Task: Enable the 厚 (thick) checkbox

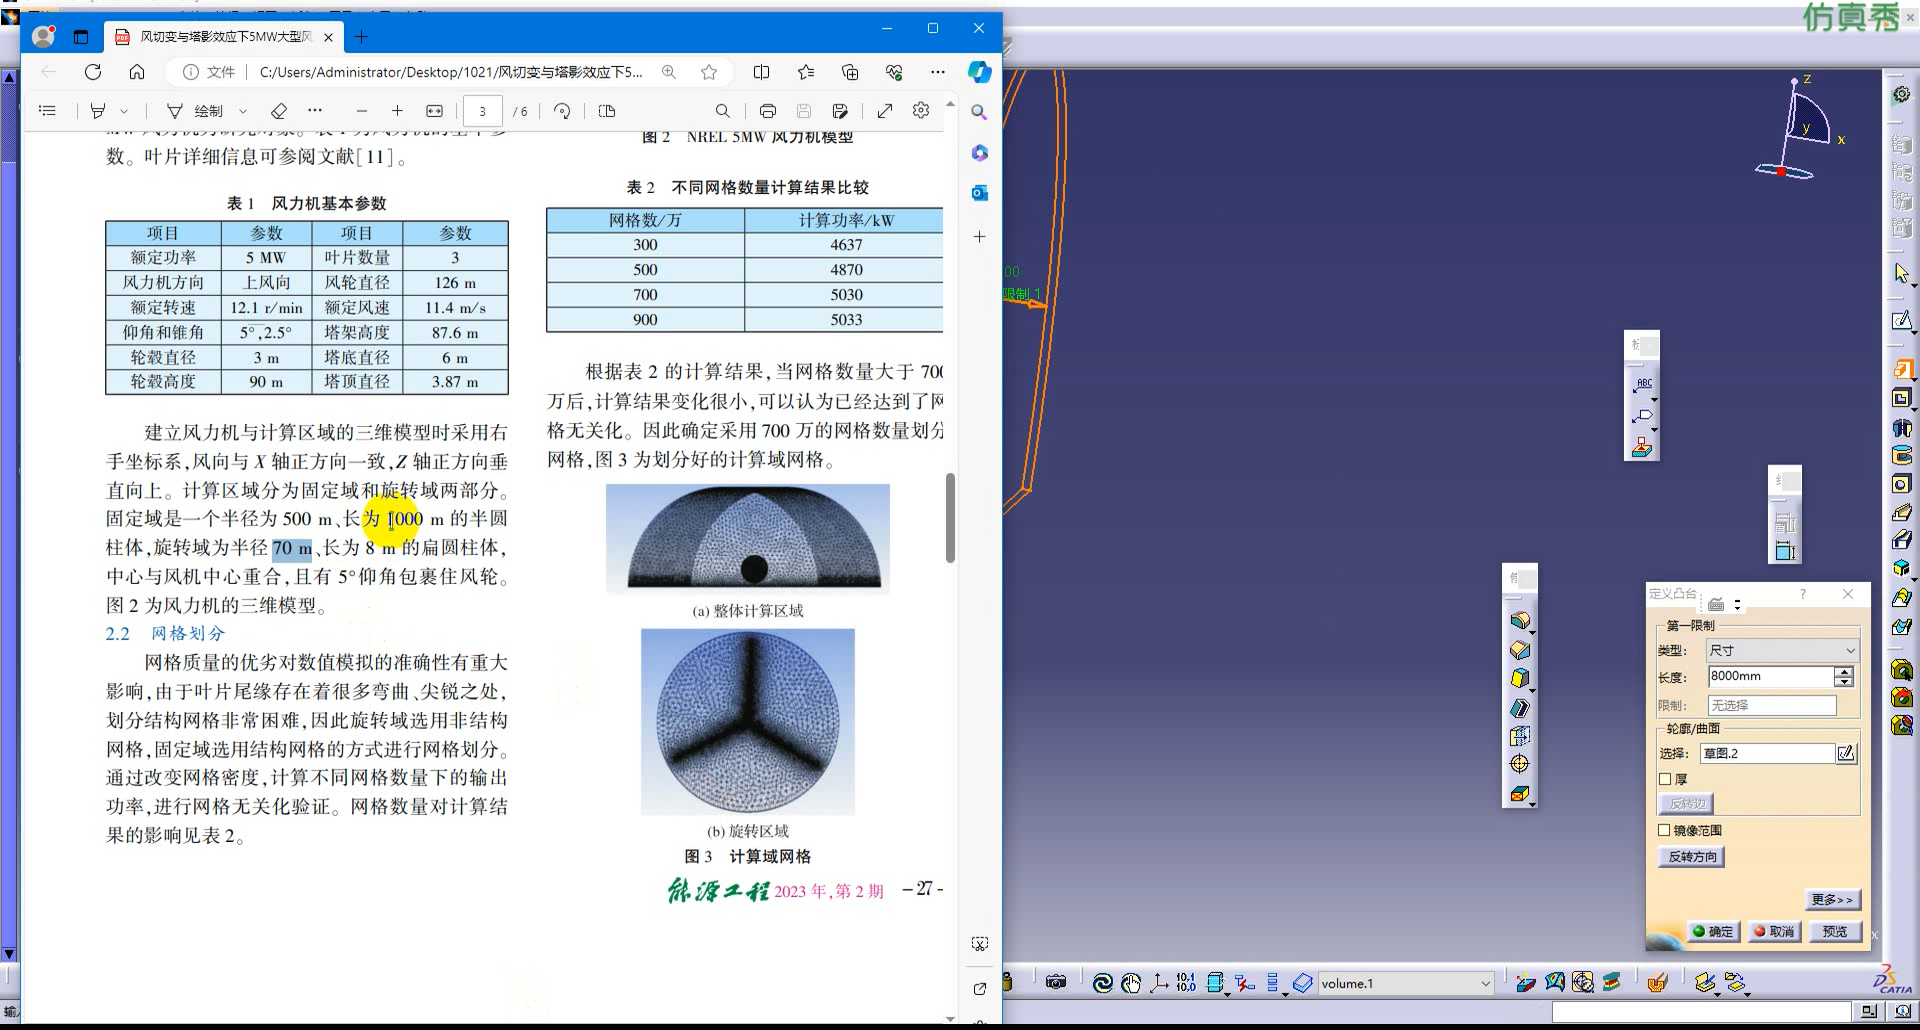Action: [1665, 779]
